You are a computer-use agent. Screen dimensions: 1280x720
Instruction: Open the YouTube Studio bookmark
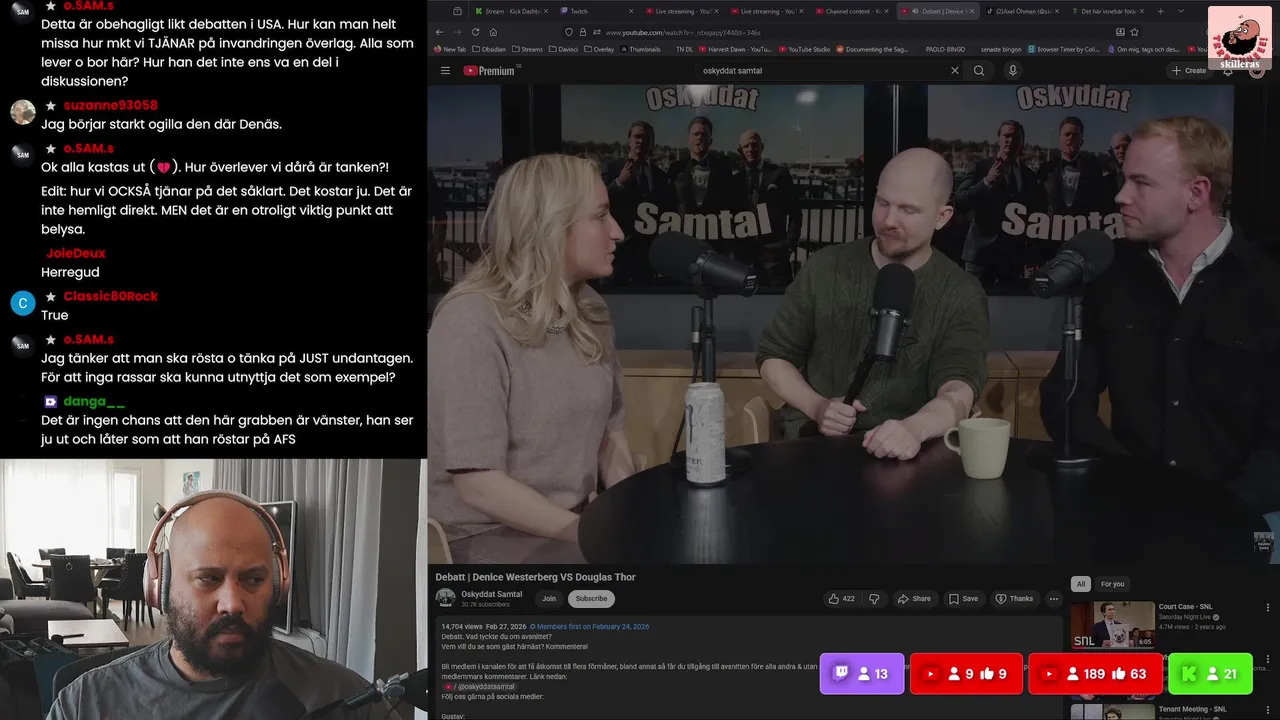tap(804, 49)
